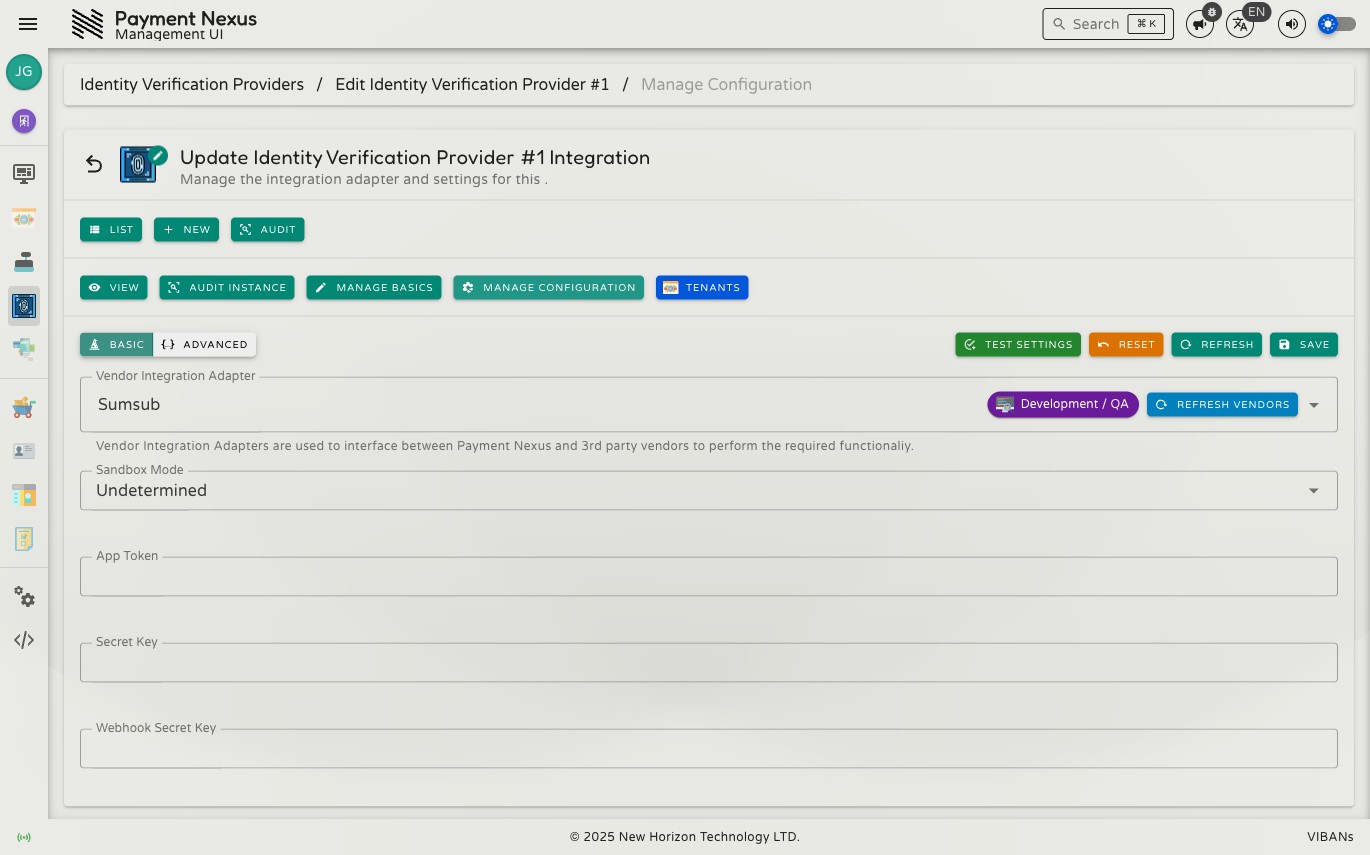This screenshot has height=855, width=1370.
Task: Click the JG user avatar
Action: pyautogui.click(x=24, y=72)
